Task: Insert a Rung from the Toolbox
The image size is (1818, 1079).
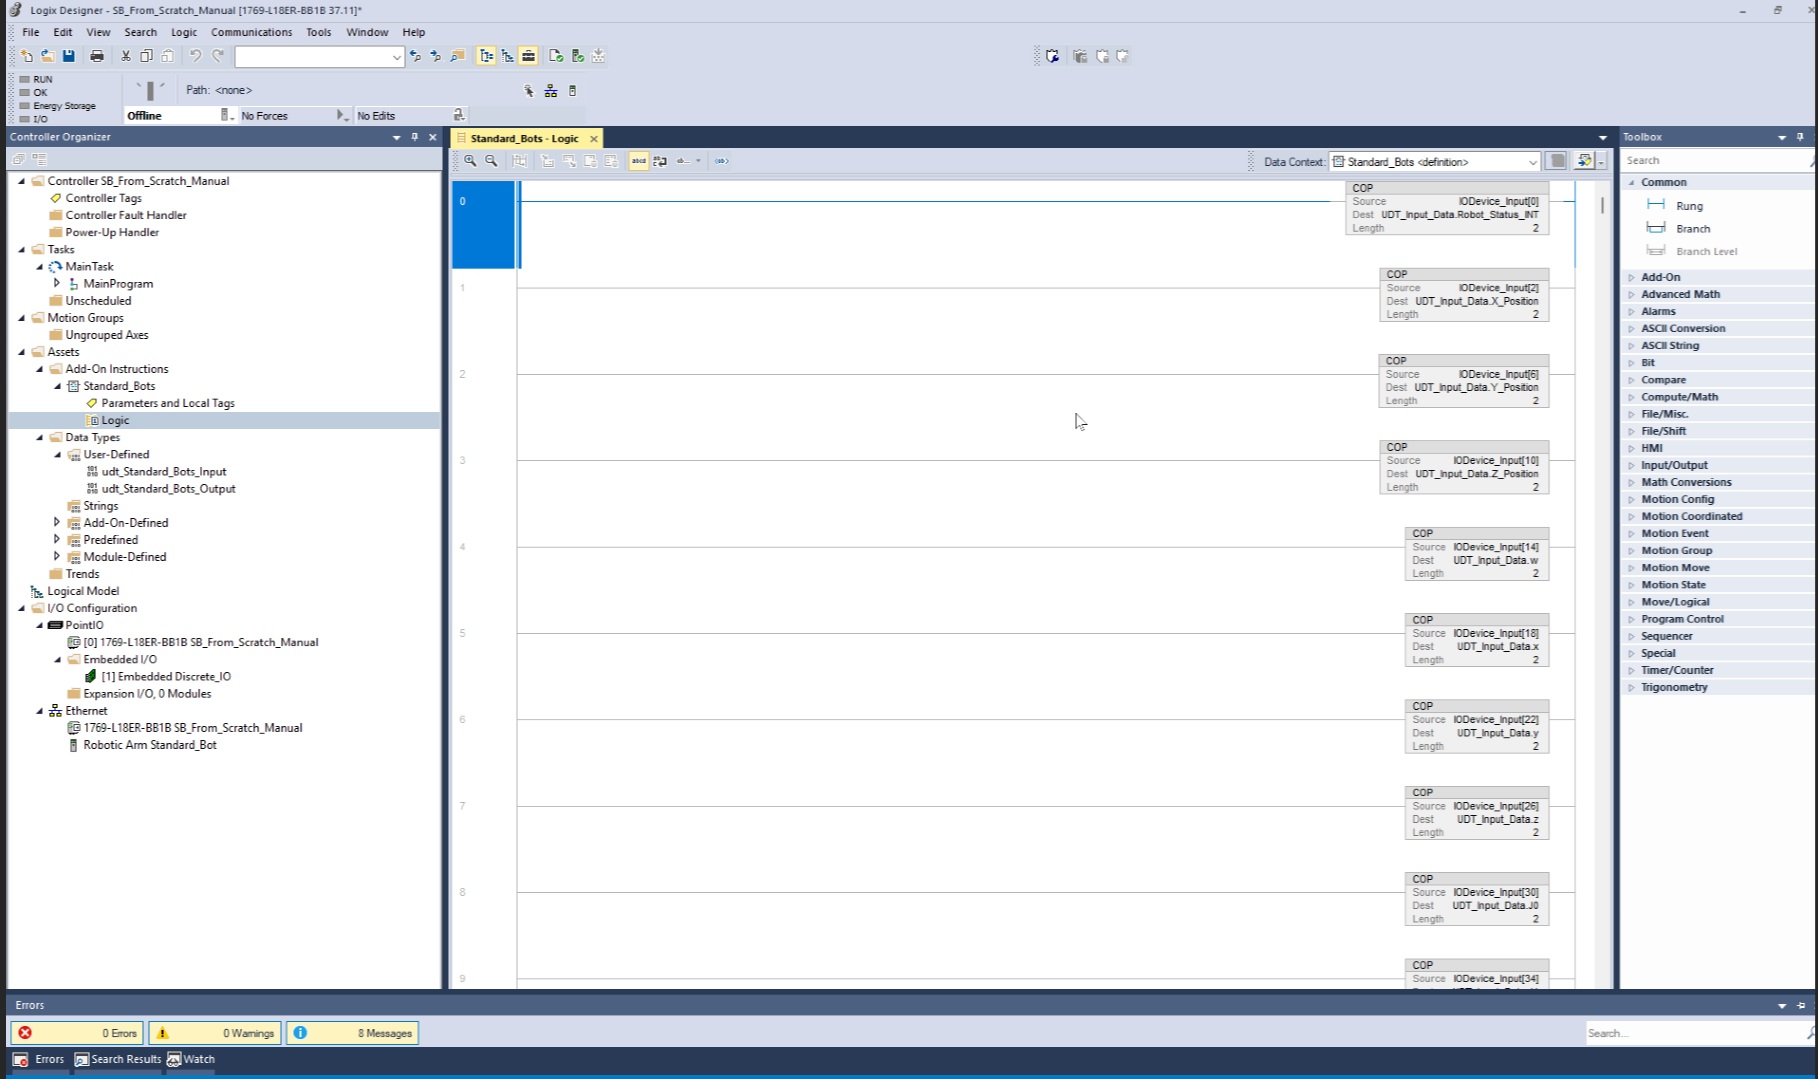Action: pos(1688,206)
